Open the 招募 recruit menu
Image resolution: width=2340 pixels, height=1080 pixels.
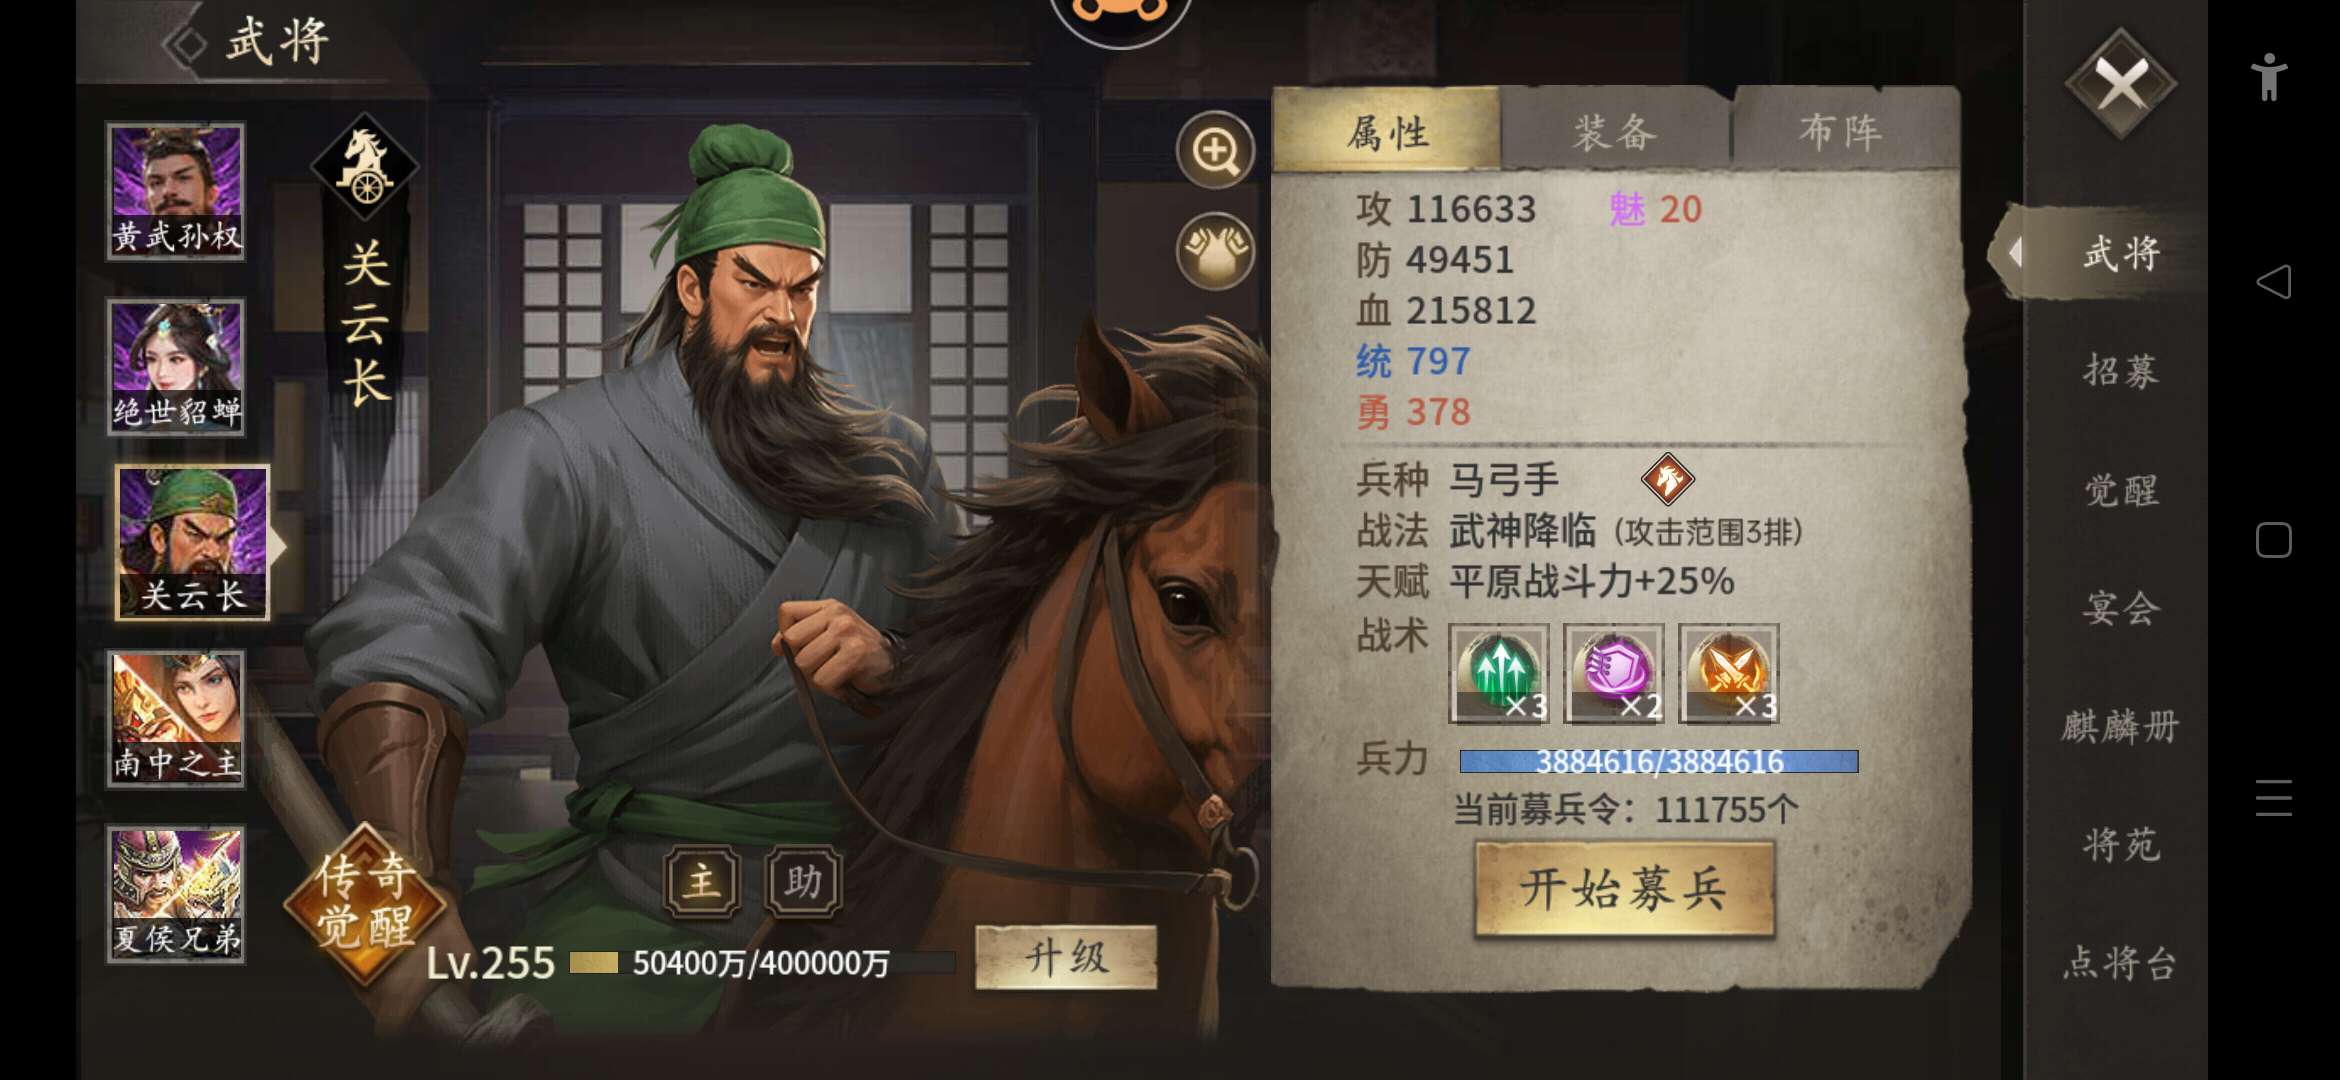(x=2121, y=371)
